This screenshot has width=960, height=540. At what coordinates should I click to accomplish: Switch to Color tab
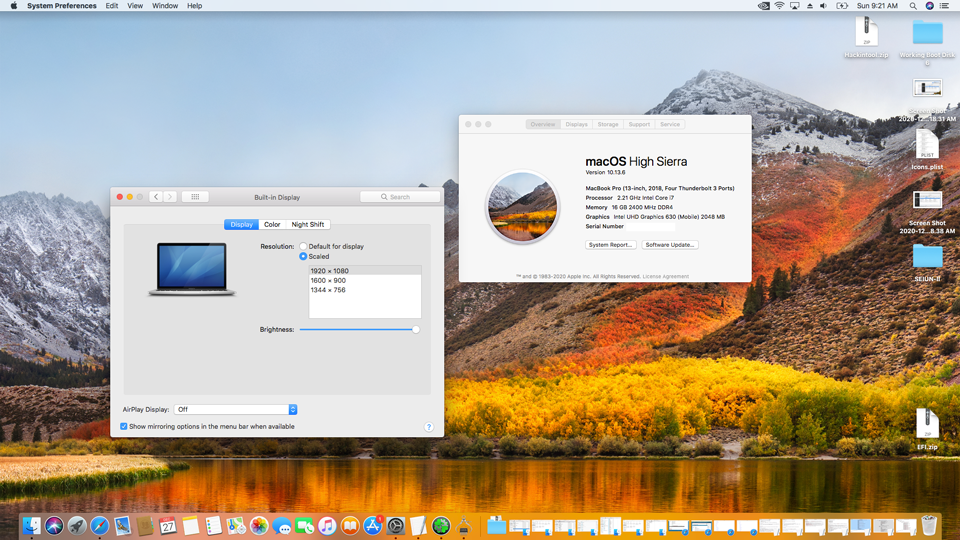tap(272, 225)
